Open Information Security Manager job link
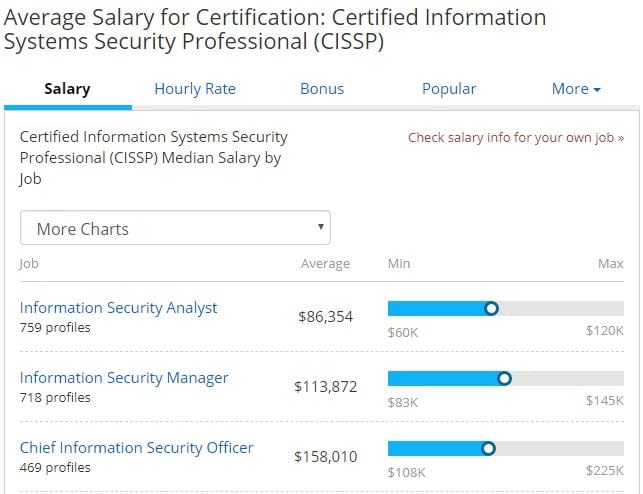The height and width of the screenshot is (494, 643). click(124, 378)
